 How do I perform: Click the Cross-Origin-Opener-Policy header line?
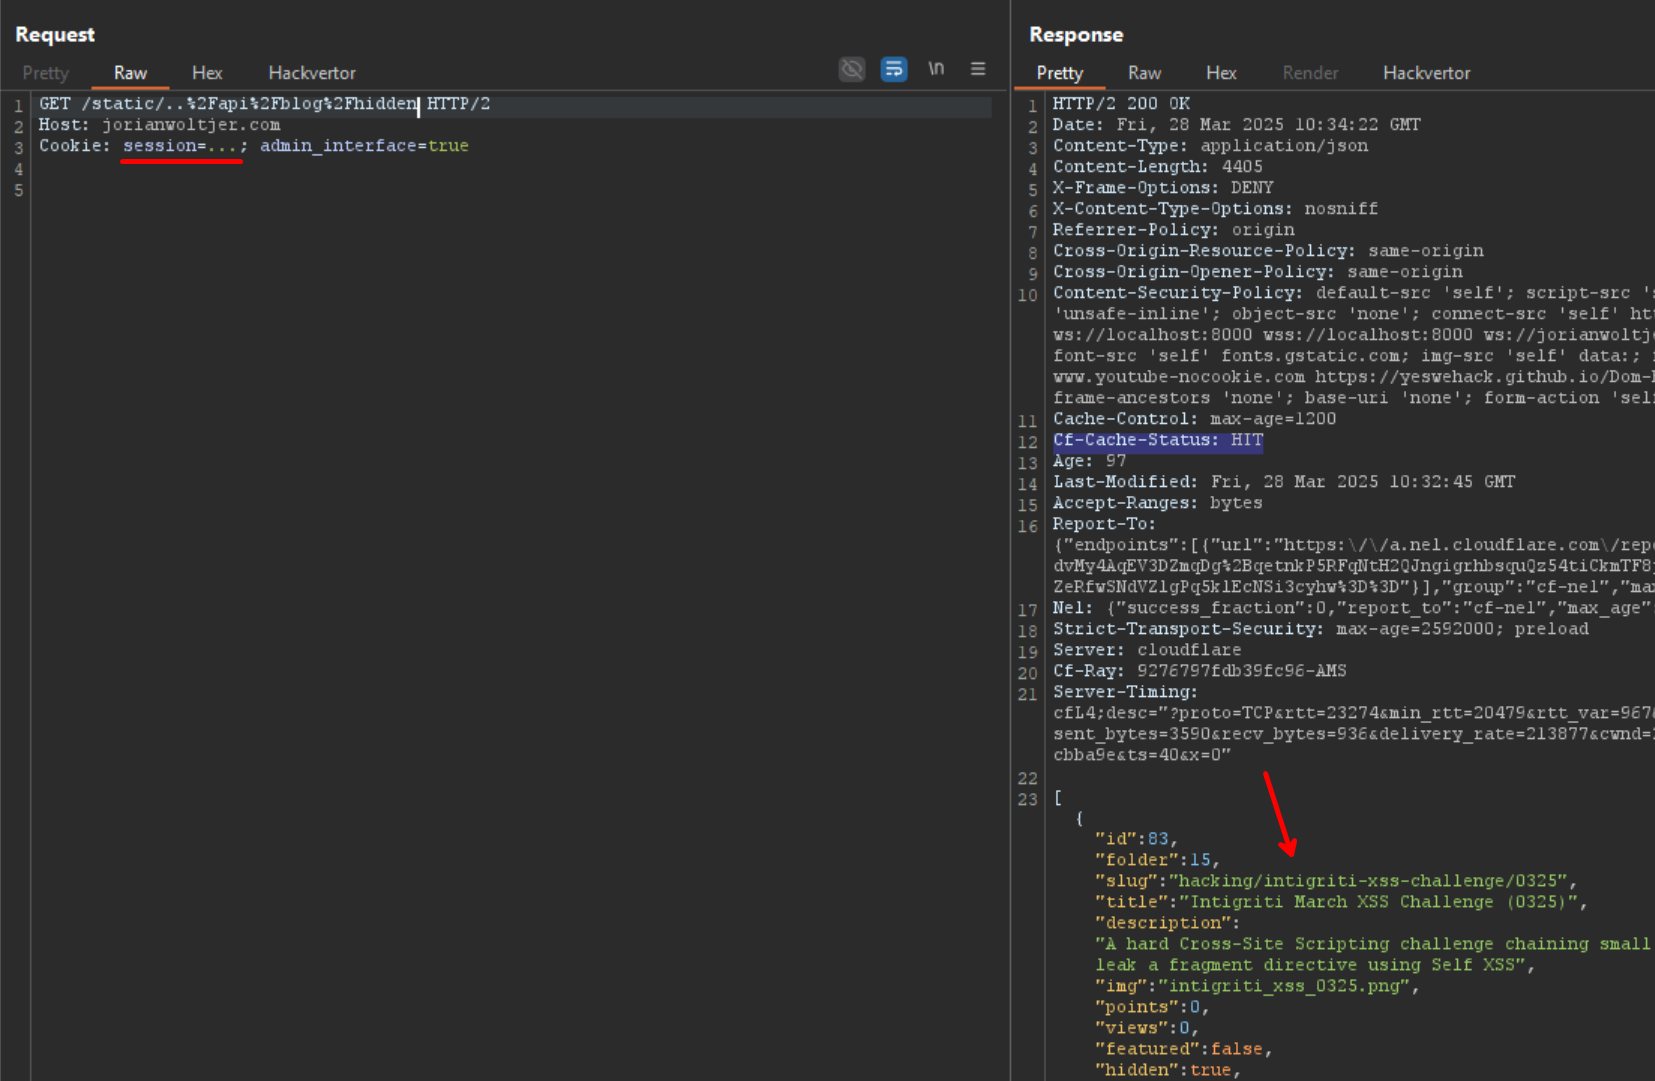coord(1257,272)
